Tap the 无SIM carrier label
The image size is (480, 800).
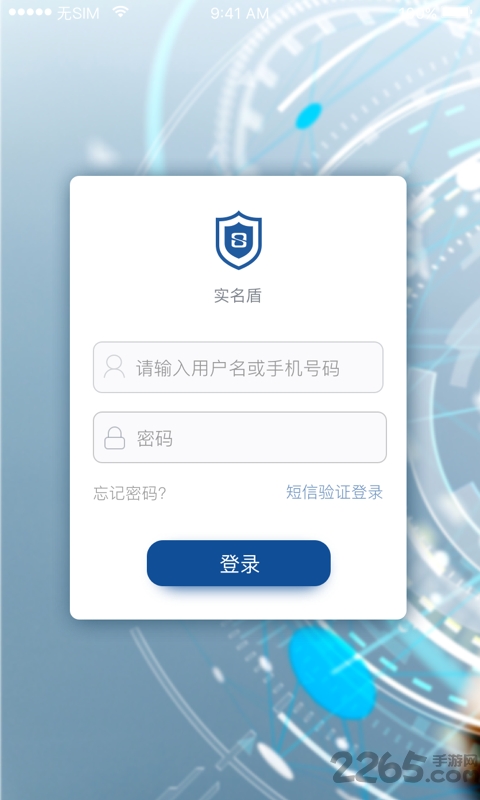pos(78,13)
